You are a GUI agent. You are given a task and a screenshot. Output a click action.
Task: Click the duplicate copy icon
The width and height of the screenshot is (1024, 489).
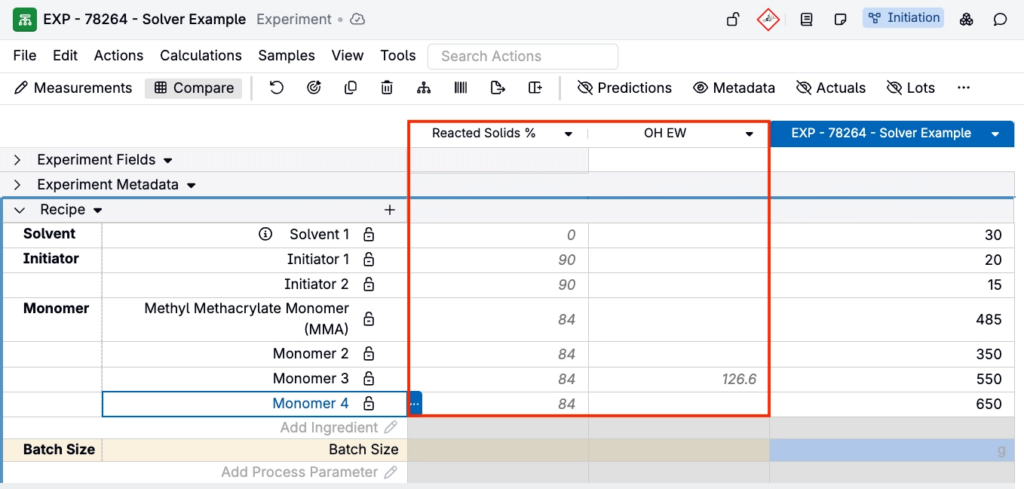pos(351,87)
